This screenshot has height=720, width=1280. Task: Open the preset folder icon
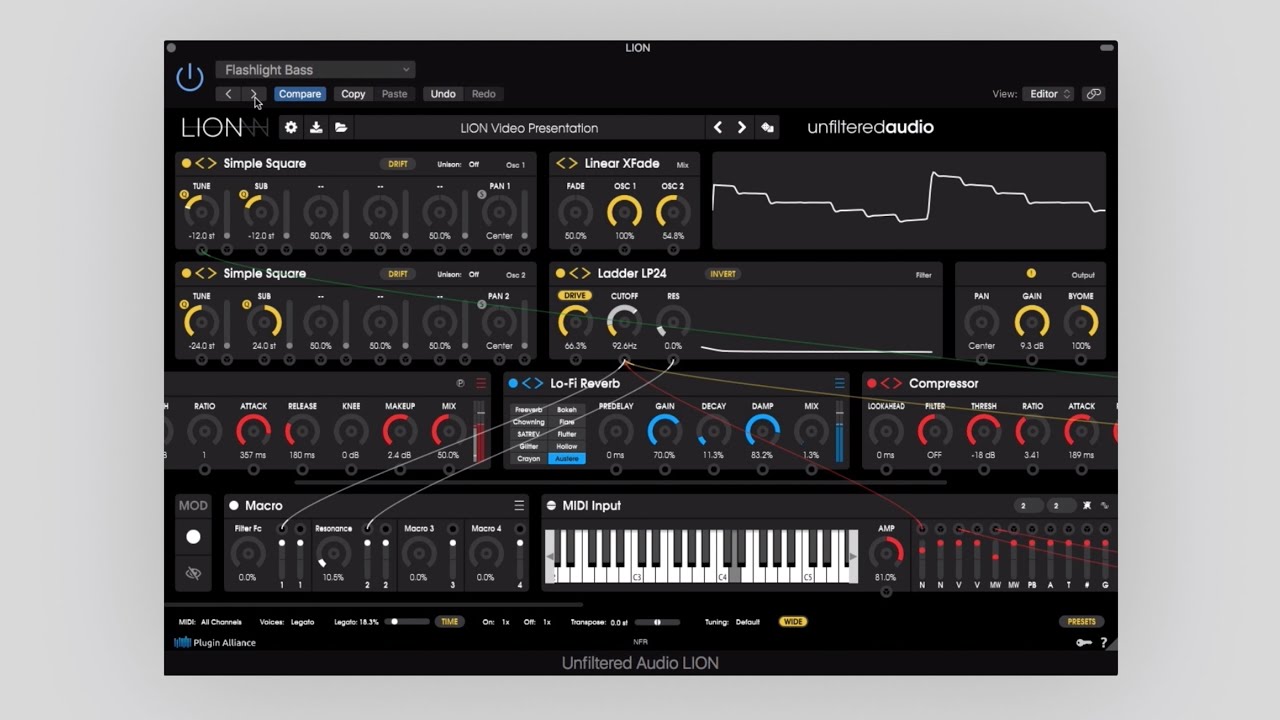tap(341, 127)
